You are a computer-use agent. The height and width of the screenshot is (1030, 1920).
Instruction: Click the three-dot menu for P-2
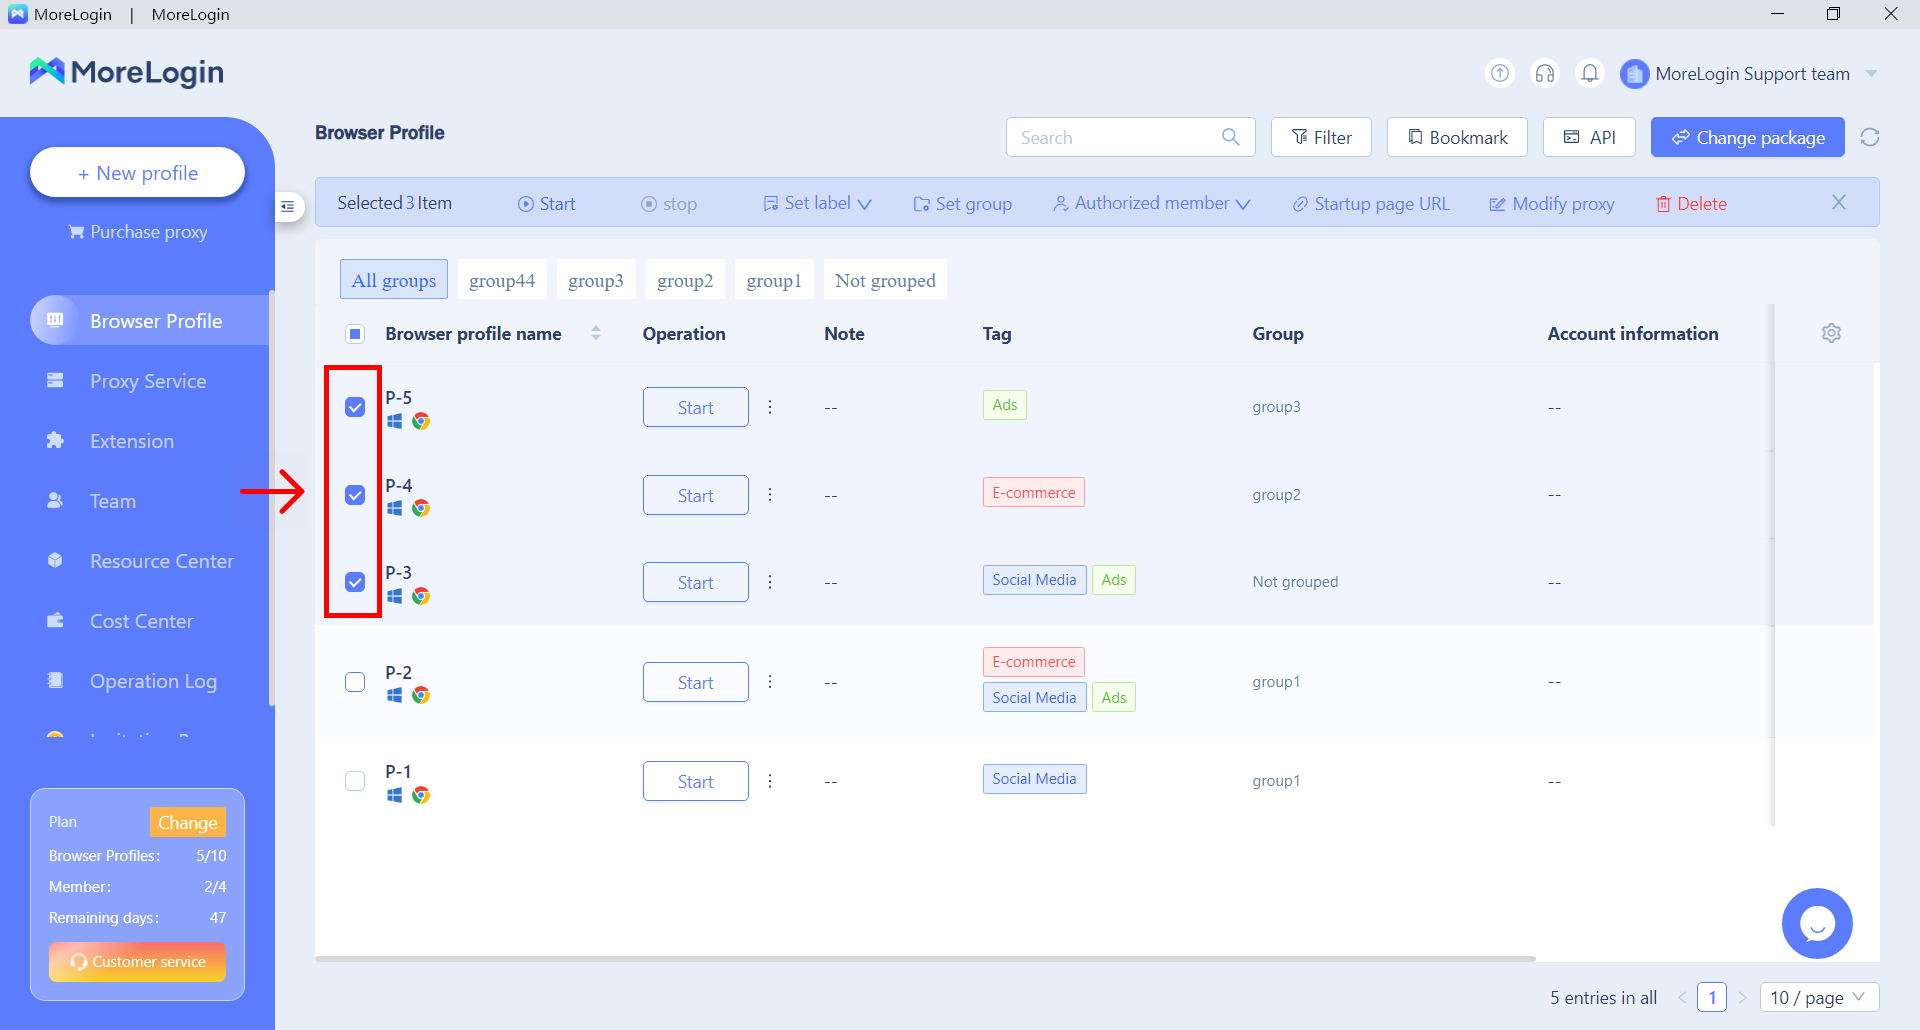pyautogui.click(x=770, y=682)
